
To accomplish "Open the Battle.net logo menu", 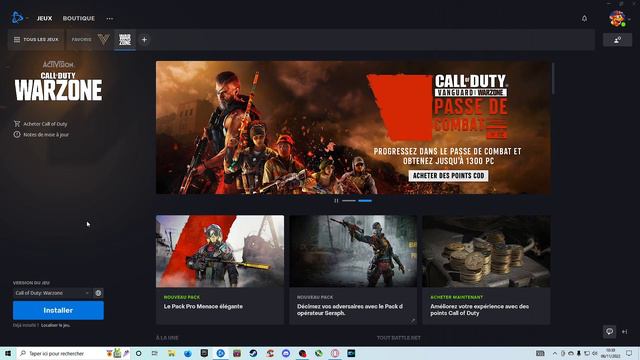I will [17, 18].
